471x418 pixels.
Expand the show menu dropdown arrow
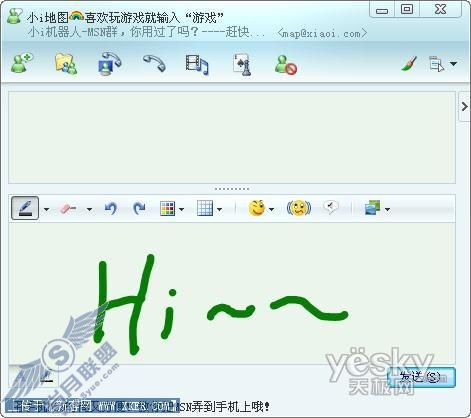point(453,63)
